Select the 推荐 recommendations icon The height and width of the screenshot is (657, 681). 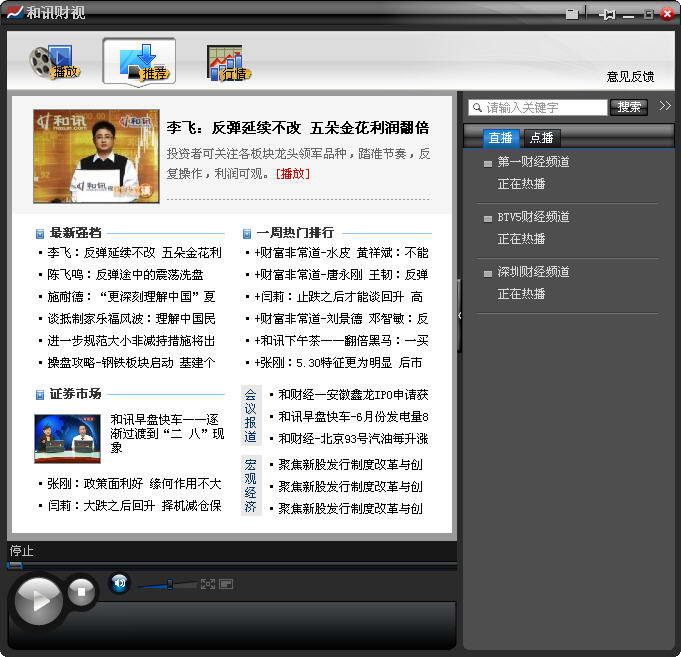(x=139, y=62)
